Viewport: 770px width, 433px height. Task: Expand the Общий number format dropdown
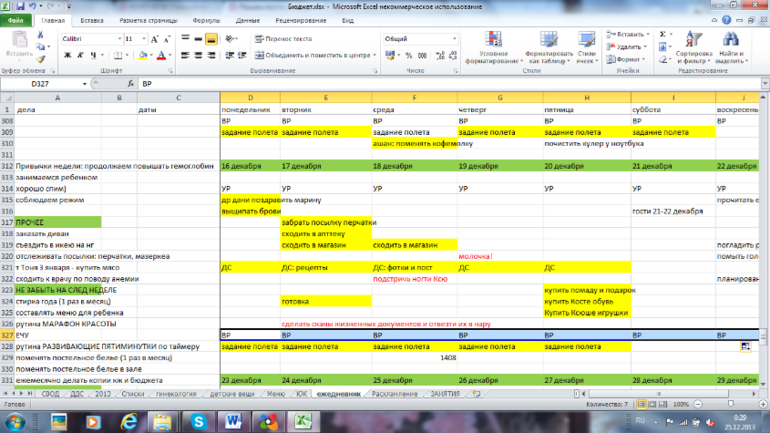pyautogui.click(x=454, y=39)
